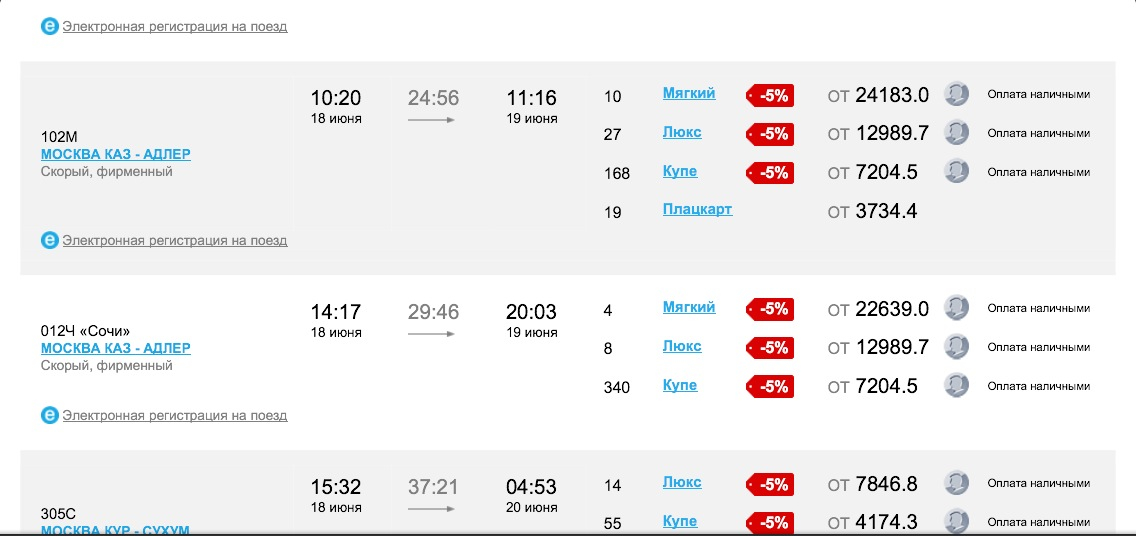The height and width of the screenshot is (536, 1136).
Task: Select Плацкарт class for train 102М
Action: coord(697,209)
